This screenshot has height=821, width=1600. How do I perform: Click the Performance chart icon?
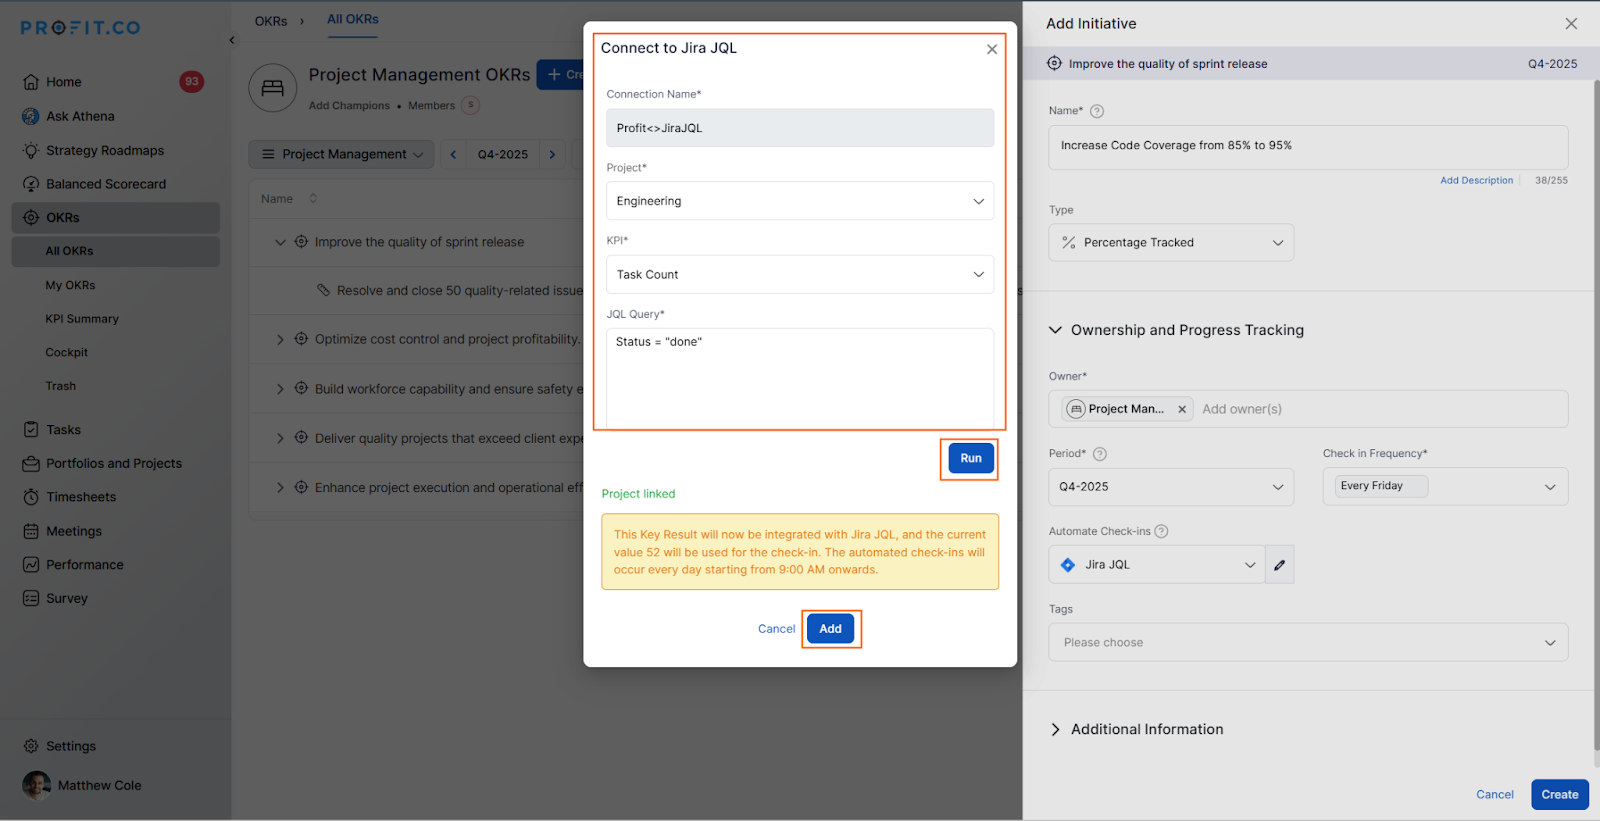pyautogui.click(x=31, y=564)
